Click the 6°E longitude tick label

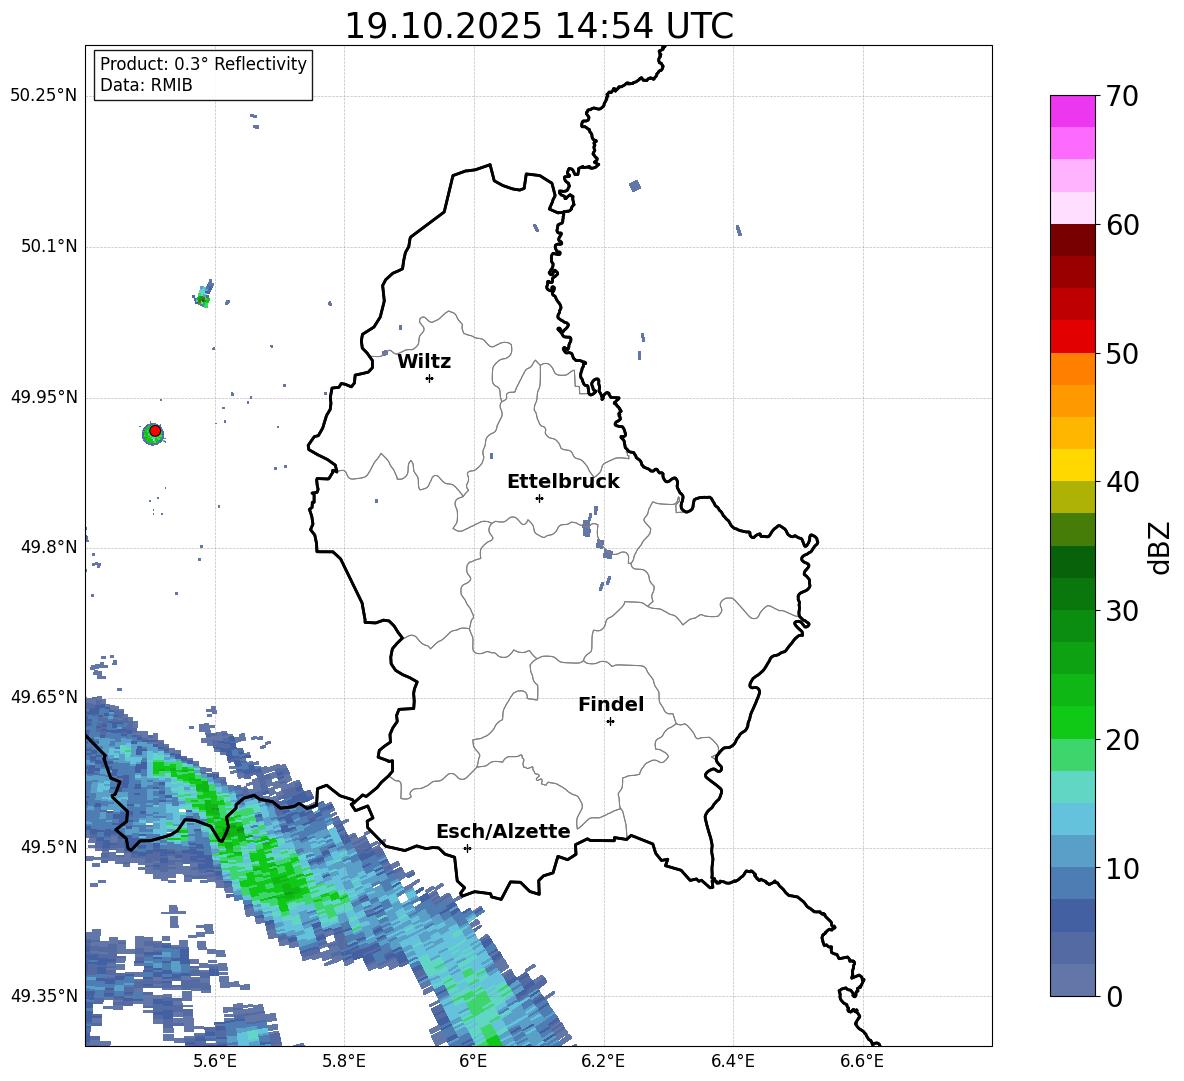(473, 1061)
